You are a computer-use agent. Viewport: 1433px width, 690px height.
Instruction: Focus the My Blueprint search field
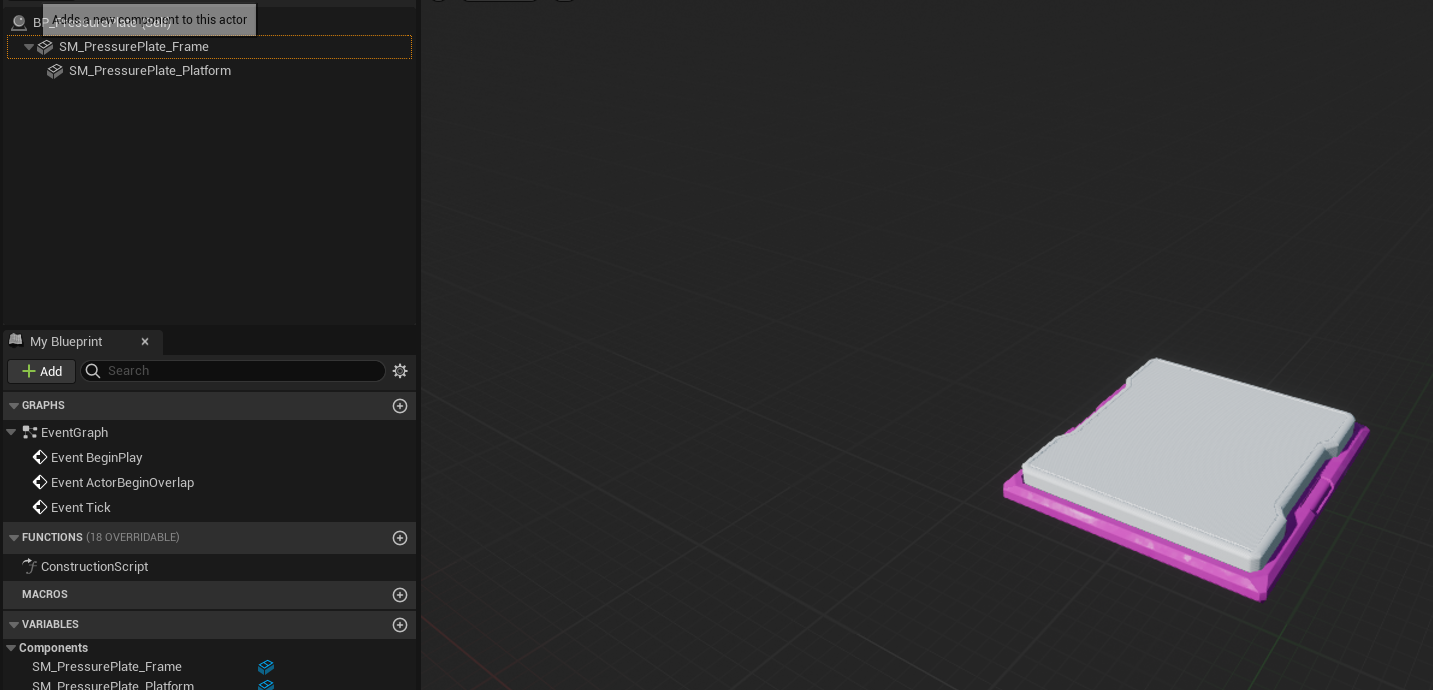233,371
